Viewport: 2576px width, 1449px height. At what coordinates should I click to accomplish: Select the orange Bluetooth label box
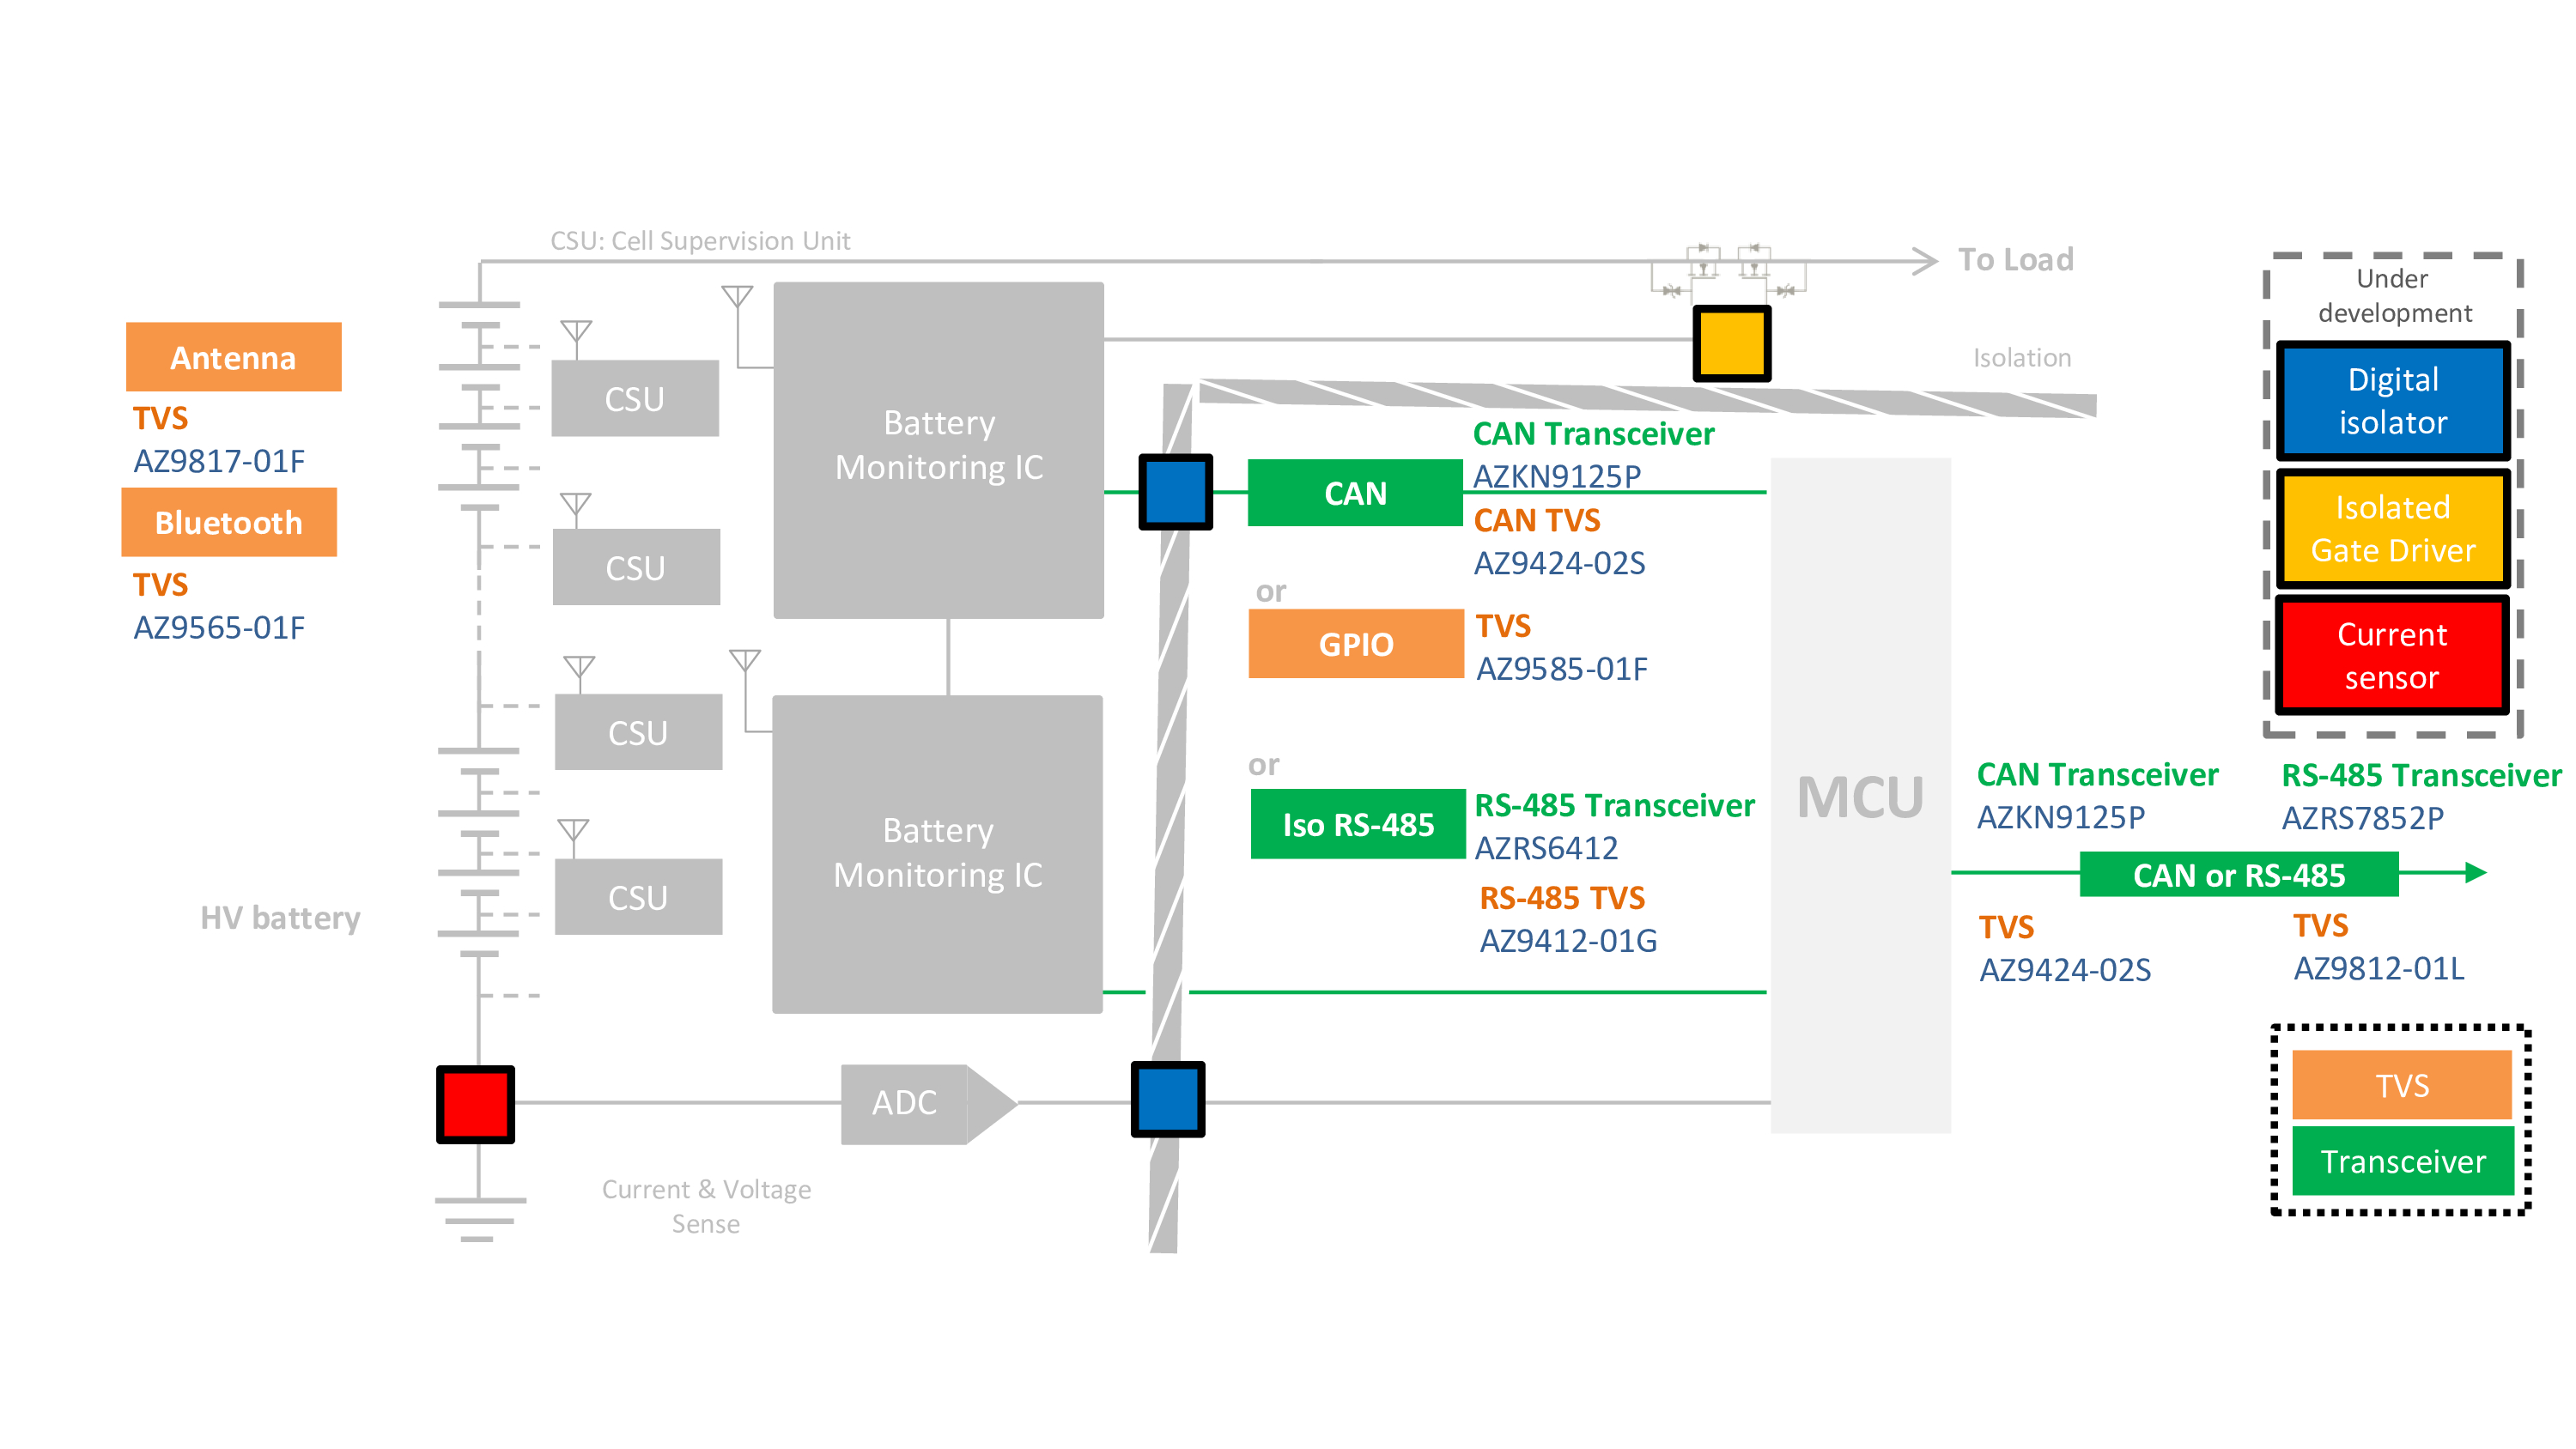(x=229, y=522)
